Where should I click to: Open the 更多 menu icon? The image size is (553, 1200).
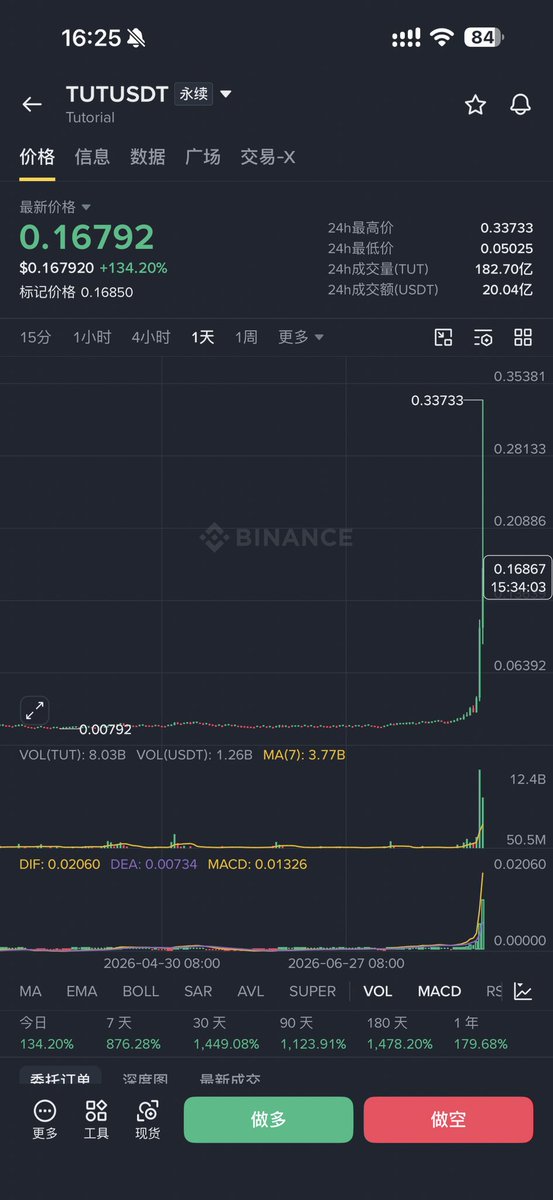[x=45, y=1120]
